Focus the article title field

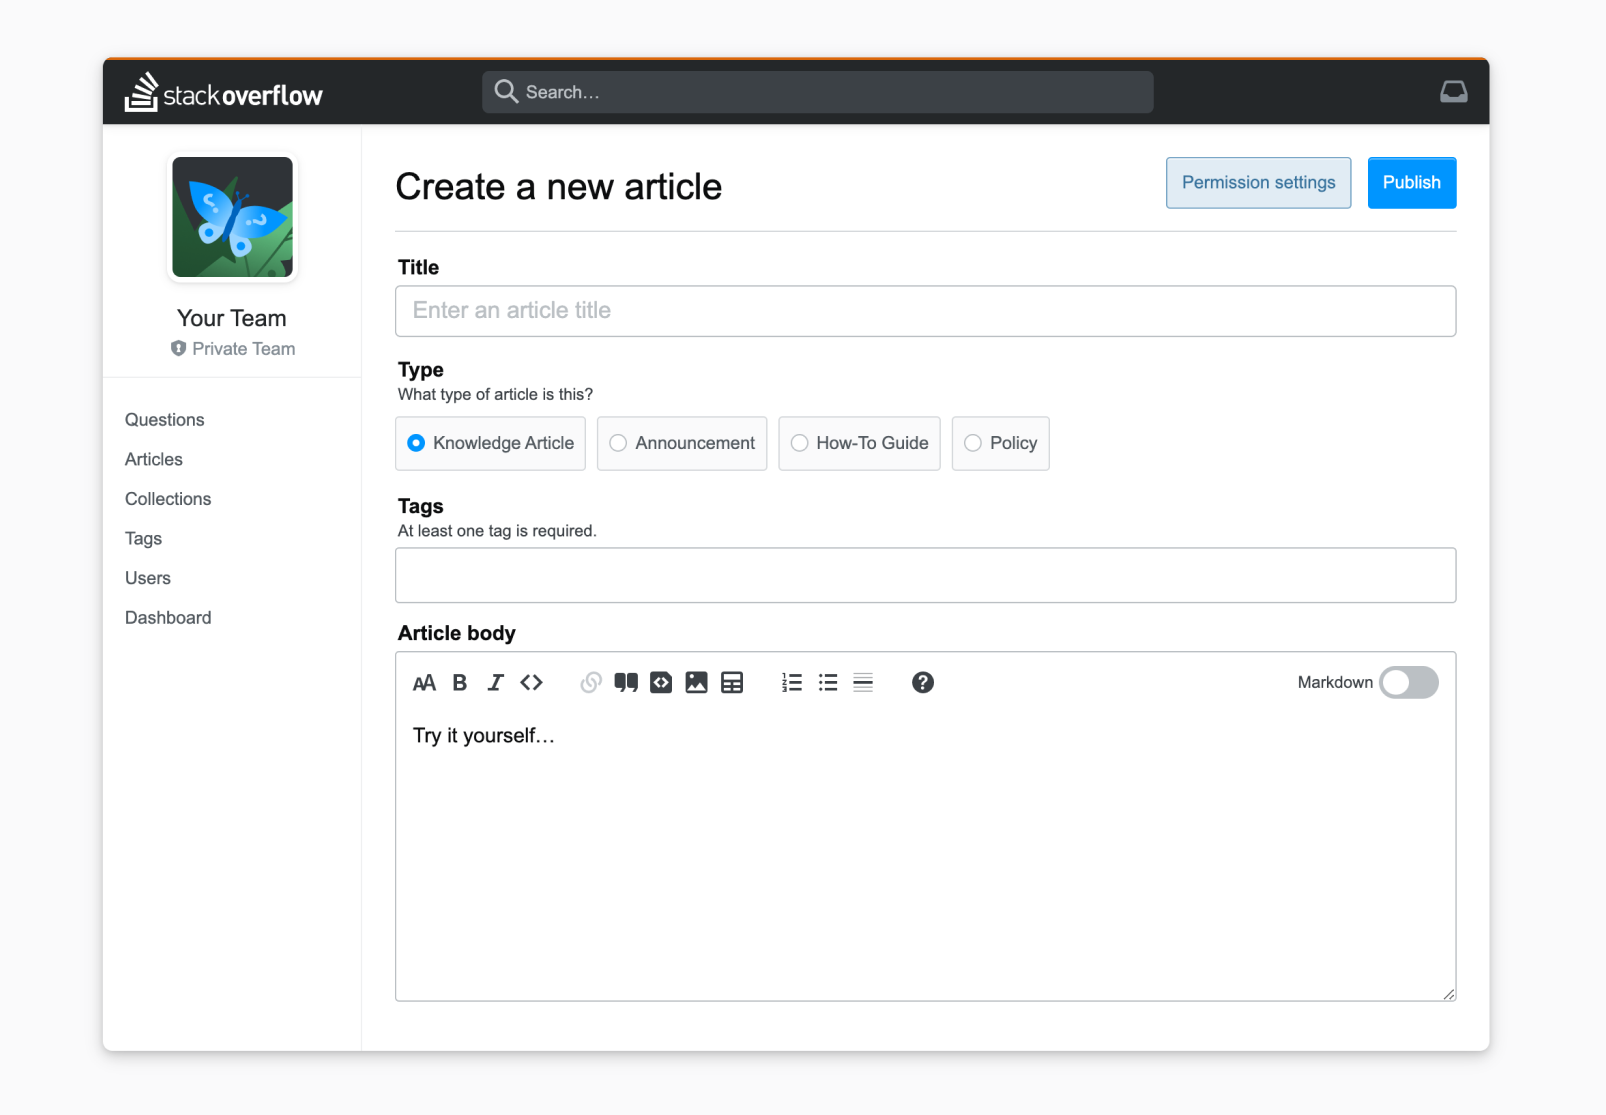point(926,311)
